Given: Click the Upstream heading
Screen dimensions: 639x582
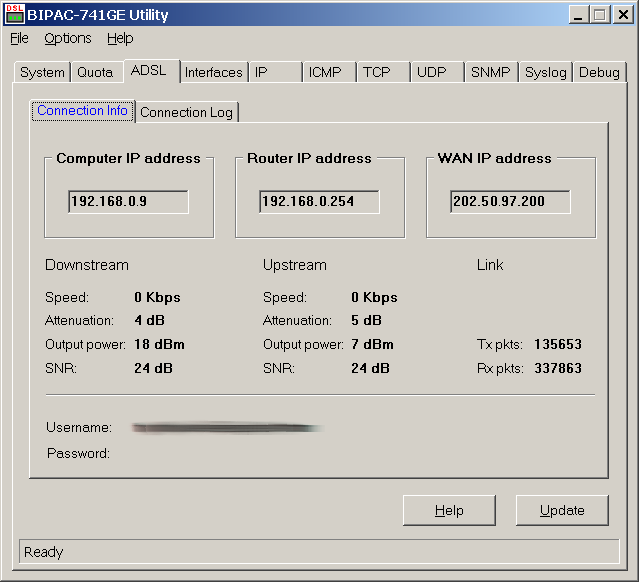Looking at the screenshot, I should pyautogui.click(x=295, y=265).
